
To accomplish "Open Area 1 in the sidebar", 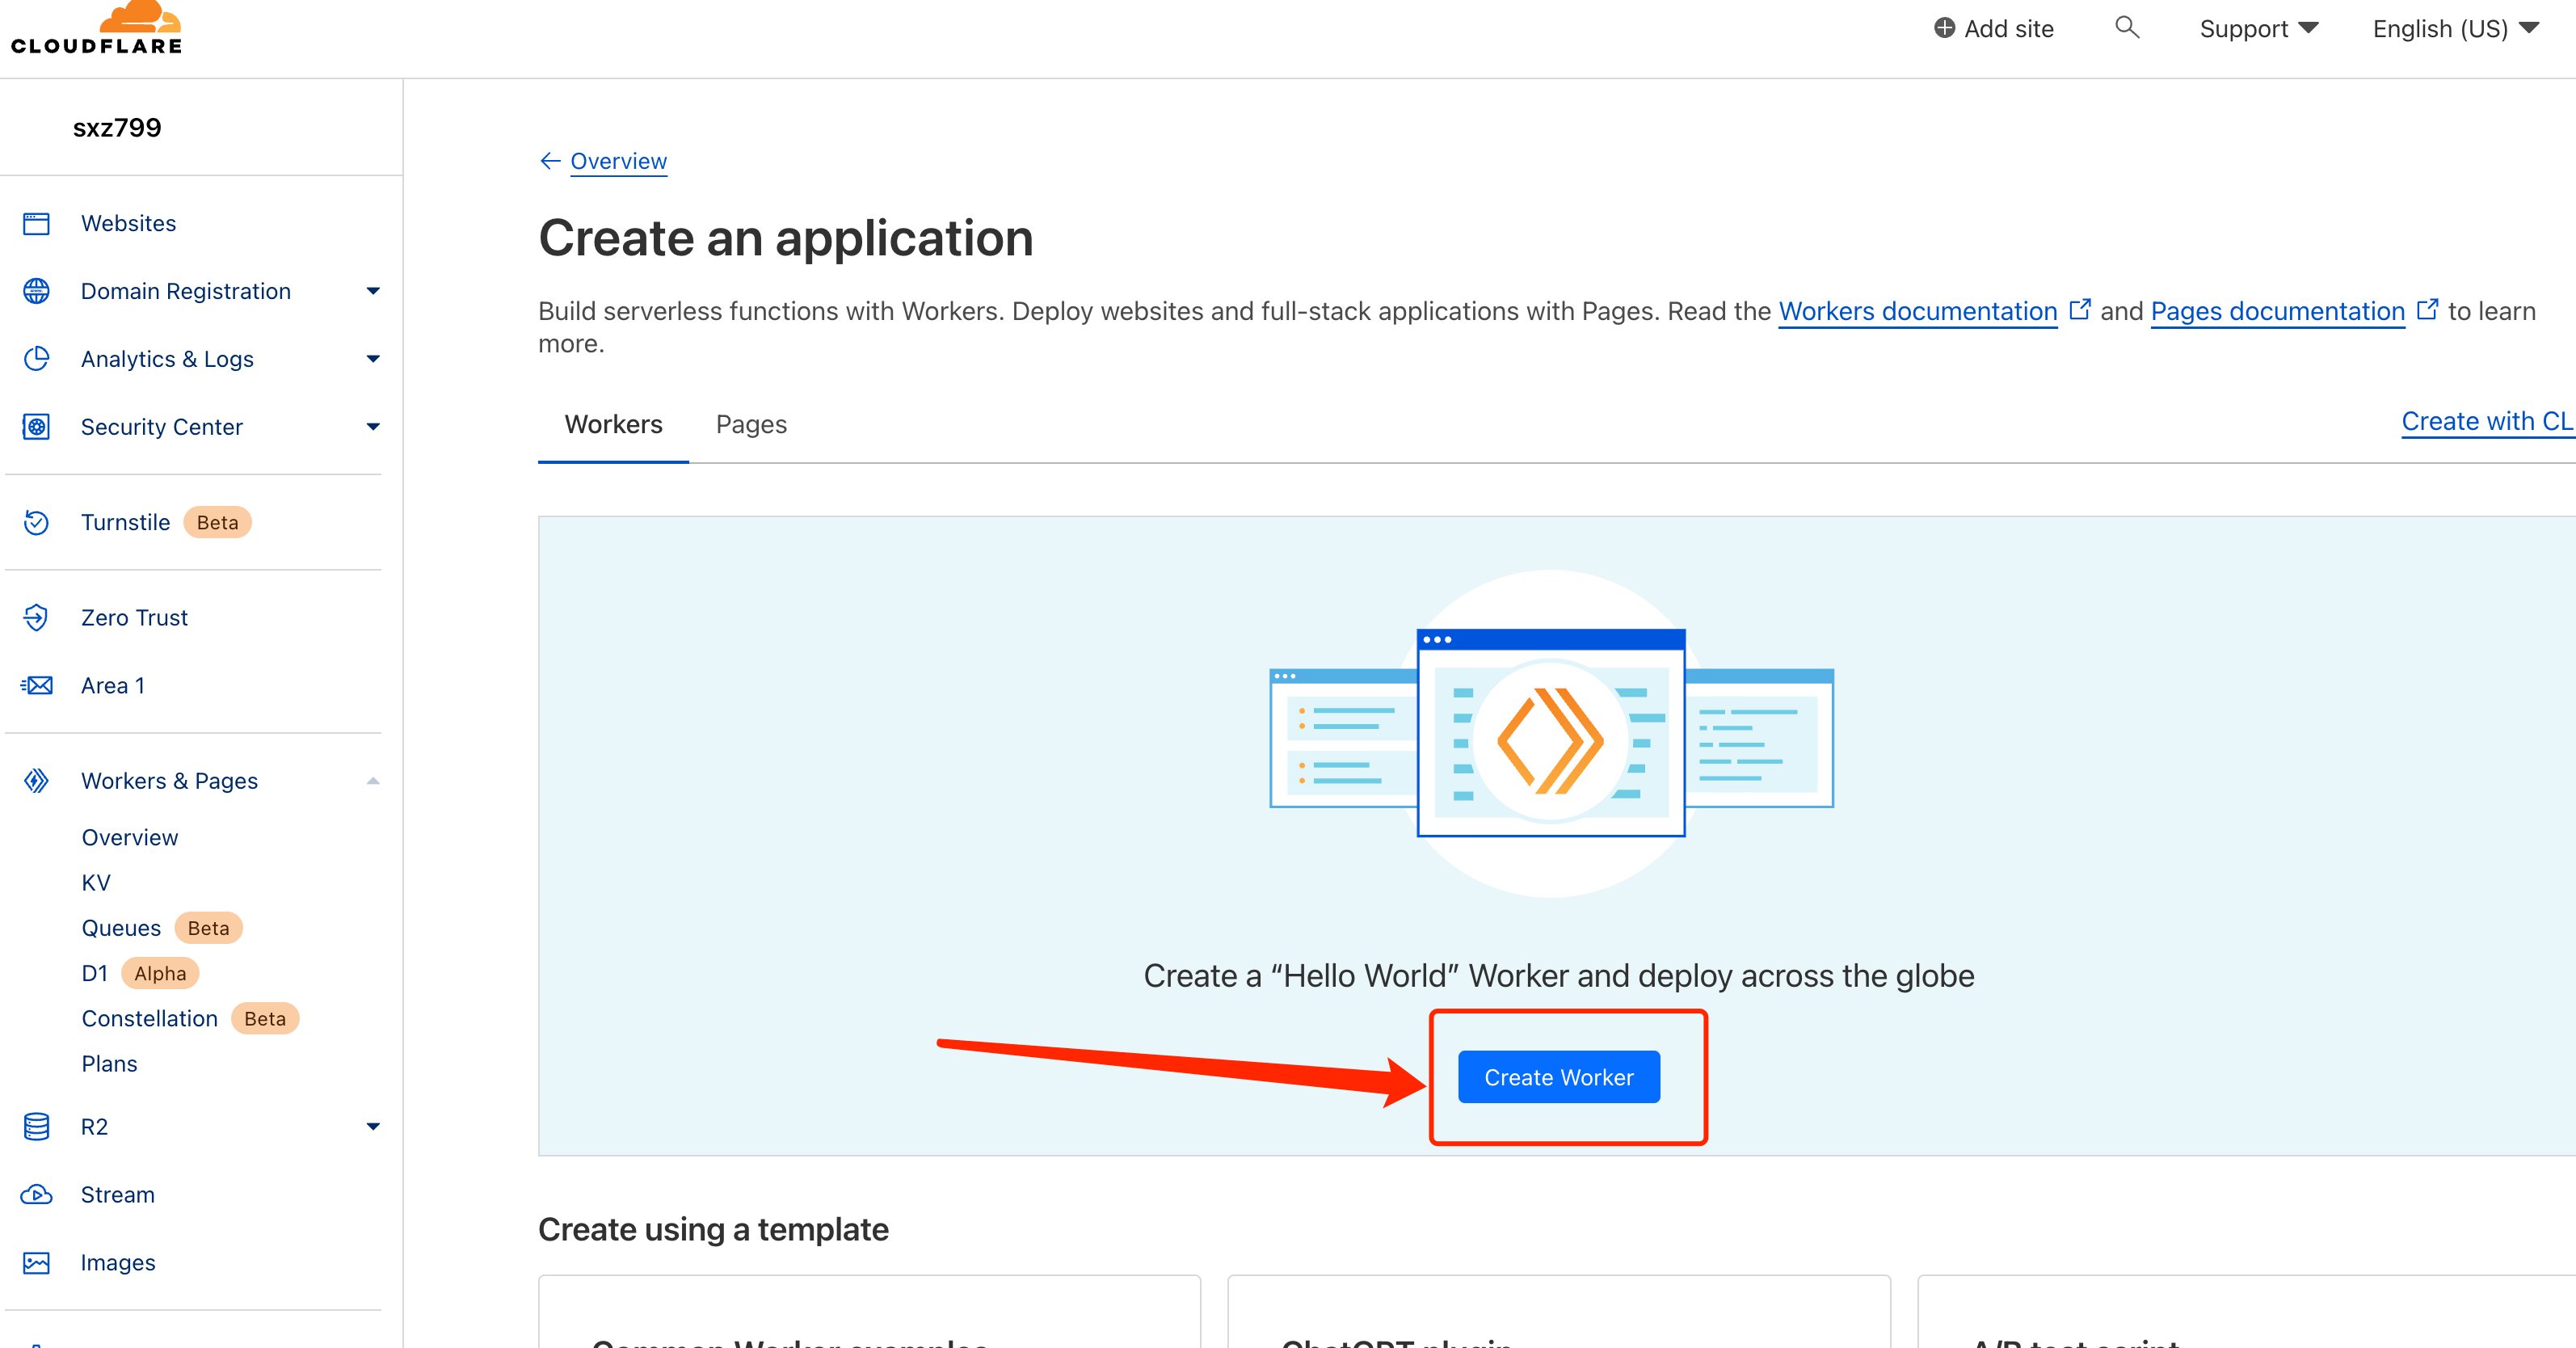I will (113, 685).
